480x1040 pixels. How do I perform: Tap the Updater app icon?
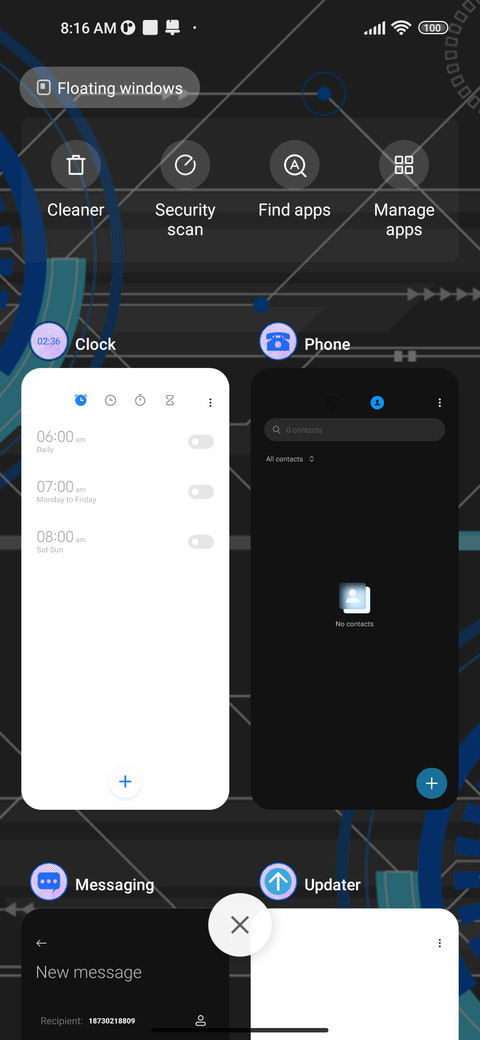click(278, 882)
